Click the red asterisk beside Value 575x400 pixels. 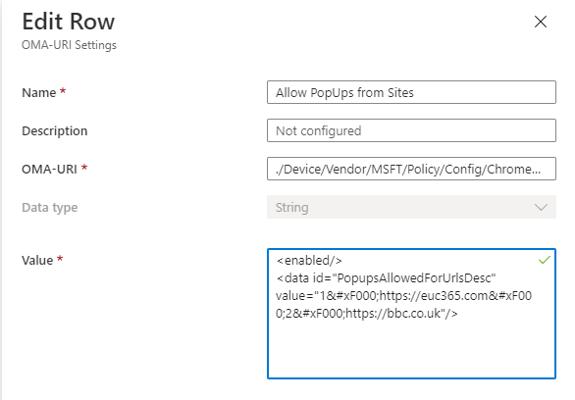60,258
